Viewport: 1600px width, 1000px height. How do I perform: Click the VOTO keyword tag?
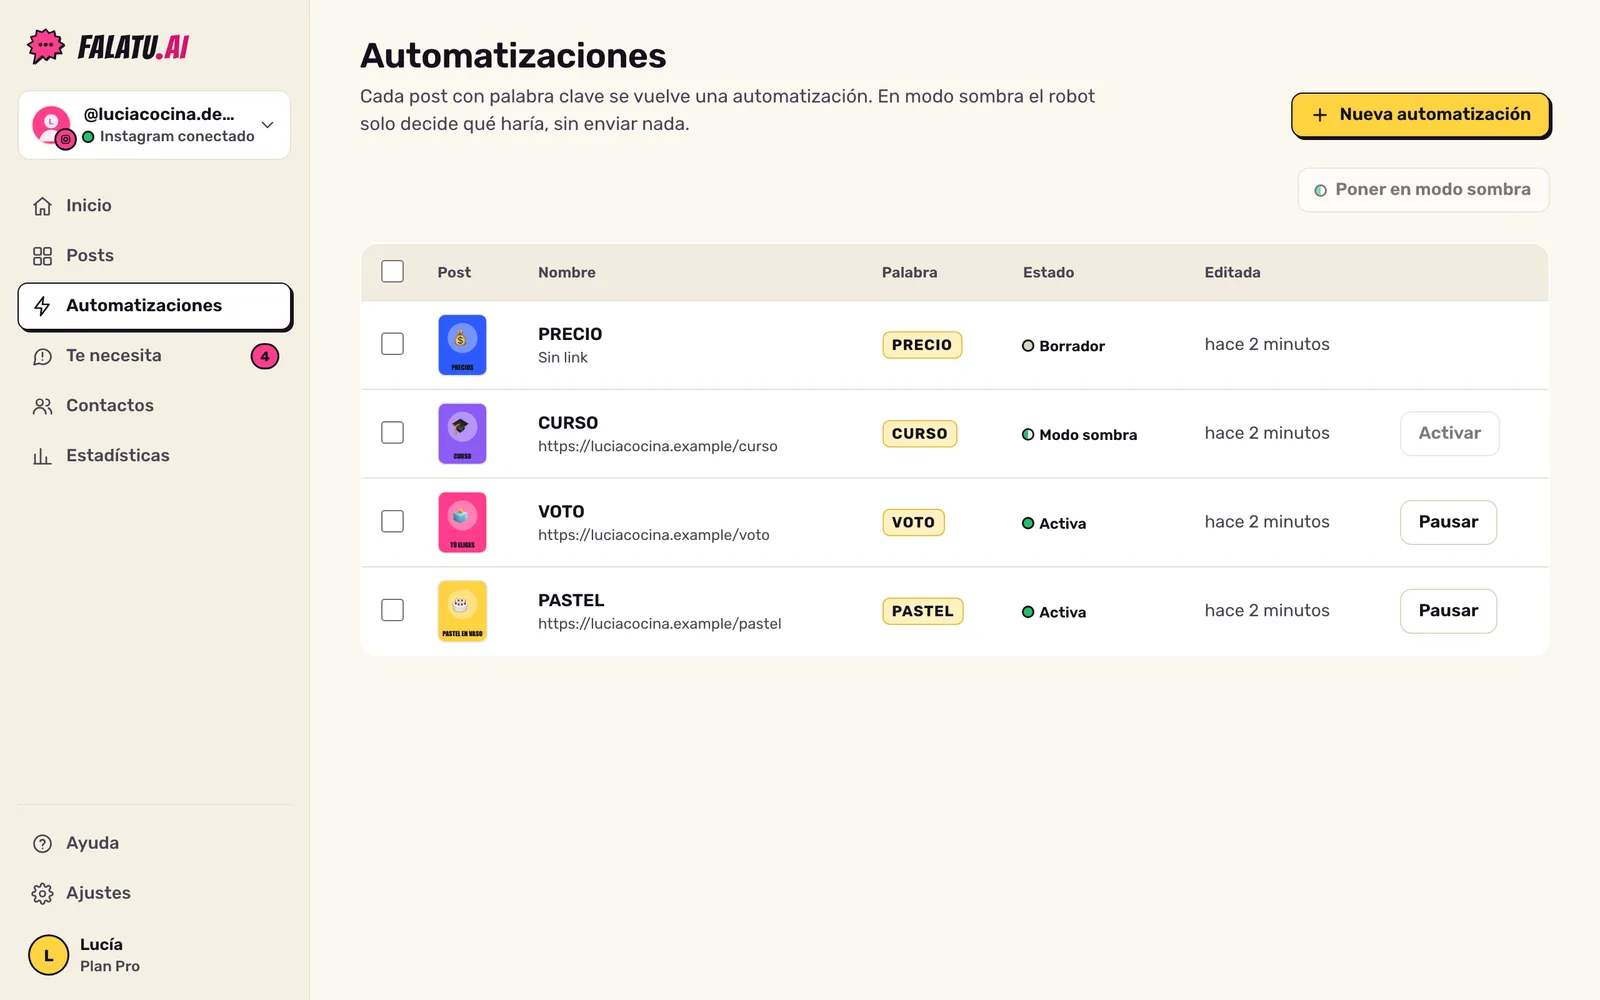click(913, 522)
